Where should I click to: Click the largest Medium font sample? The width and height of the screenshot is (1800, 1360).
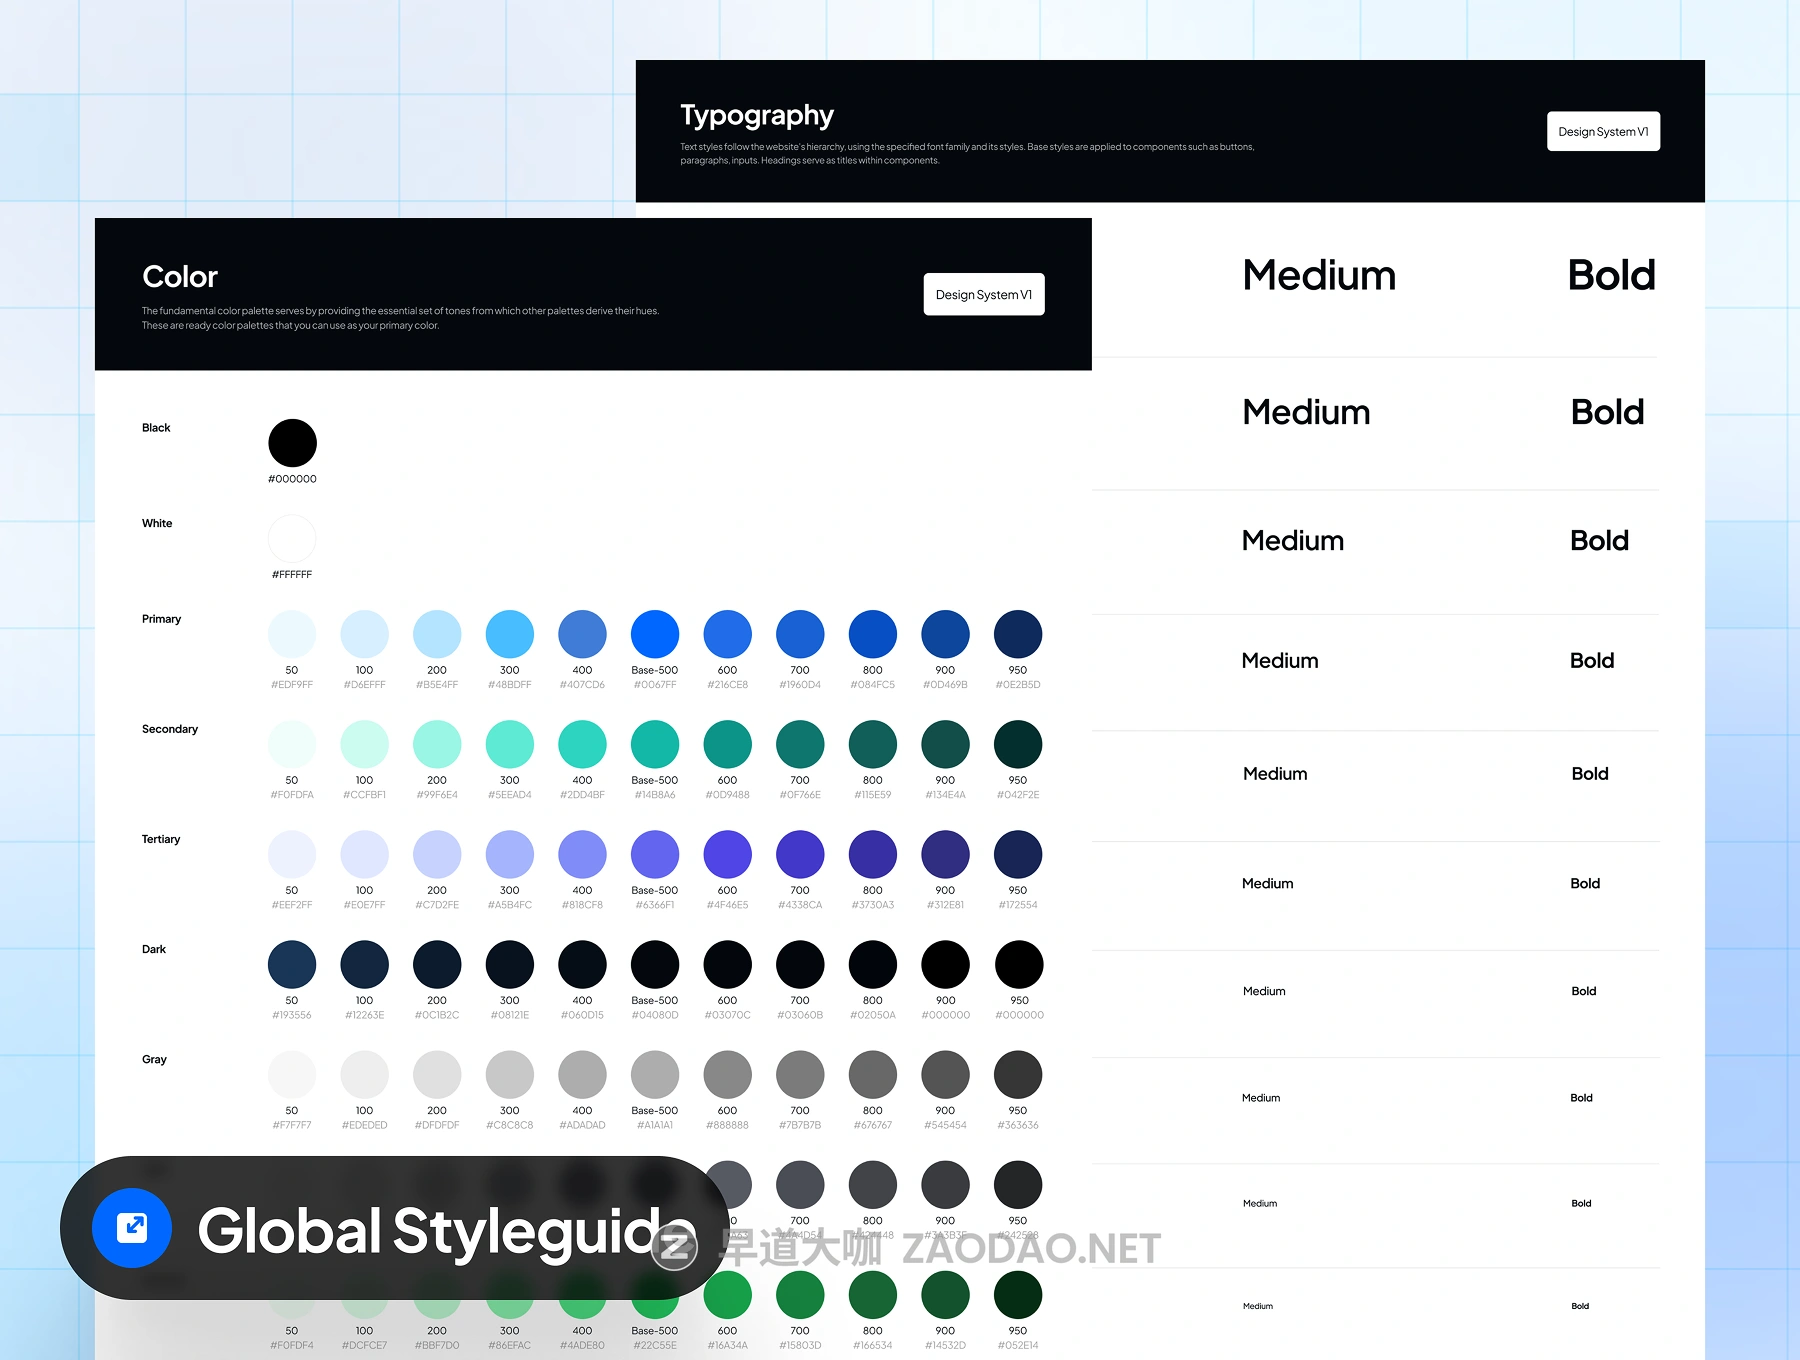pyautogui.click(x=1319, y=275)
